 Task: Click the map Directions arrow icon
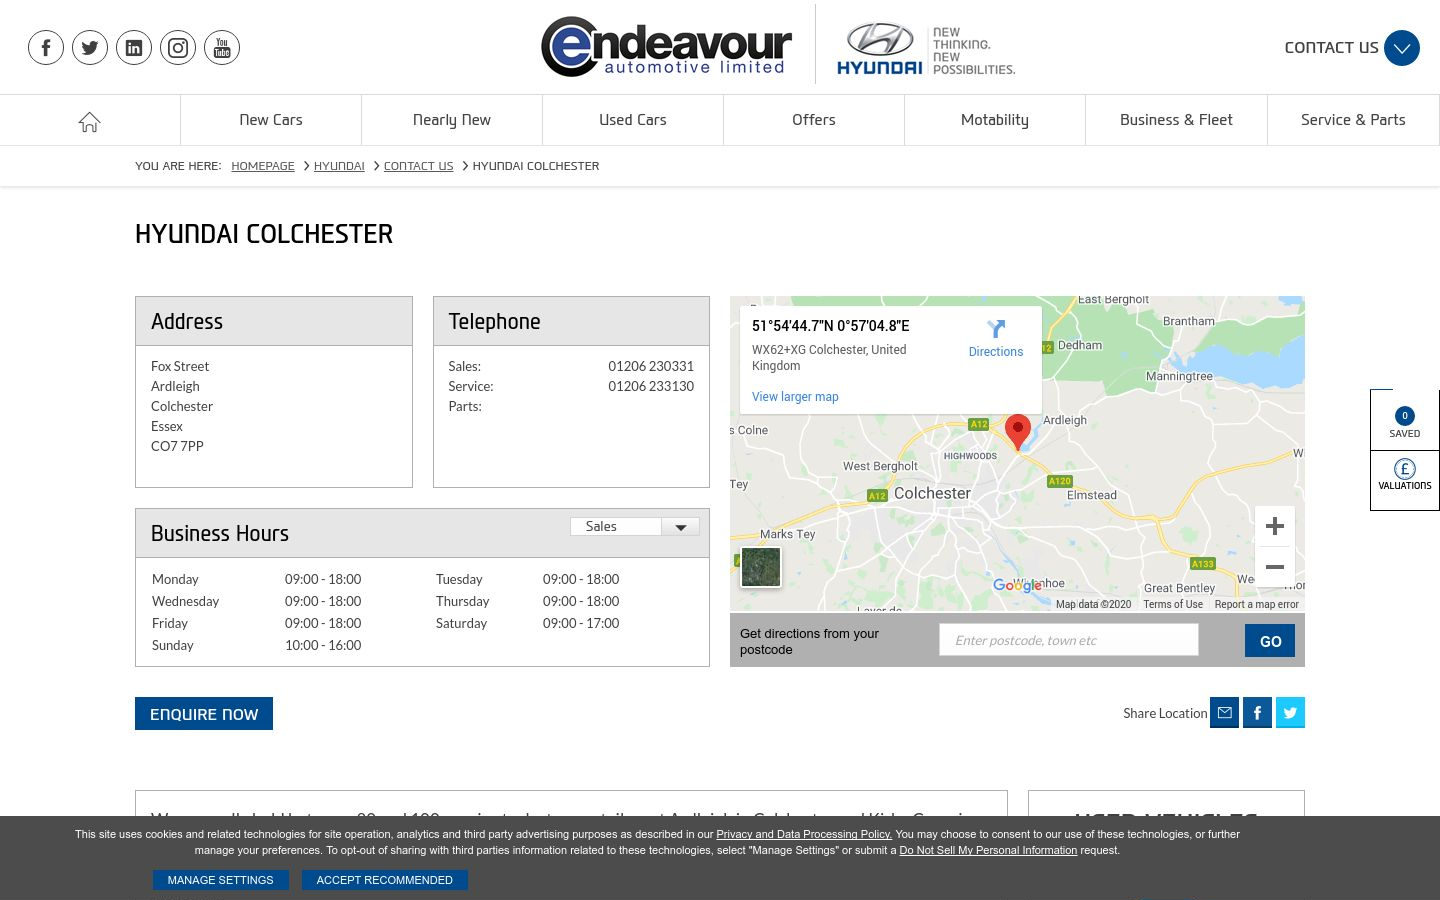click(996, 330)
